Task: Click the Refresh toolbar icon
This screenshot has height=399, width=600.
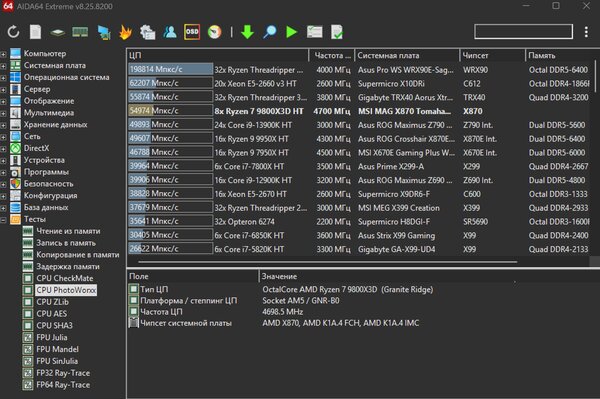Action: tap(13, 32)
